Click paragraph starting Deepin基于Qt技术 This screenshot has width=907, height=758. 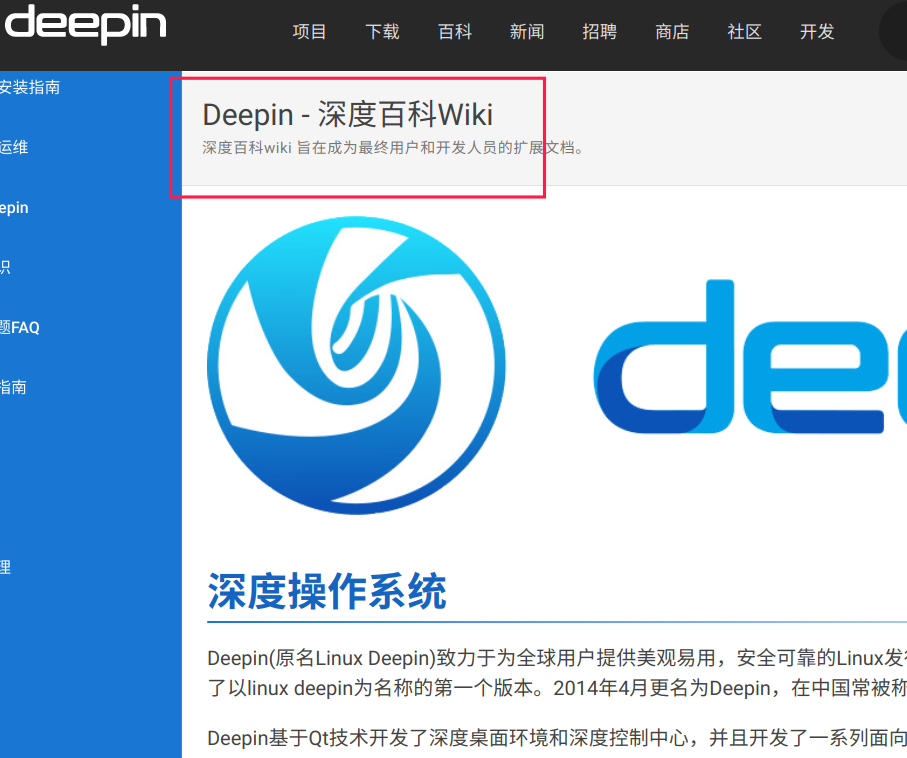click(557, 738)
